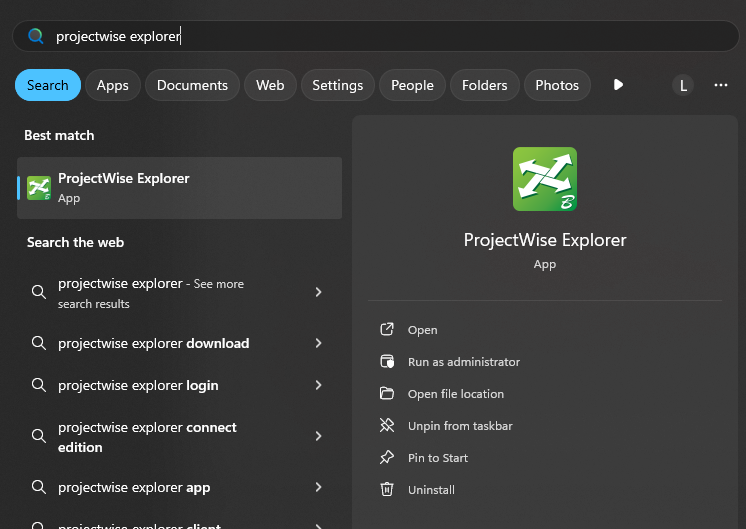Uninstall the ProjectWise Explorer app
The height and width of the screenshot is (529, 746).
431,490
